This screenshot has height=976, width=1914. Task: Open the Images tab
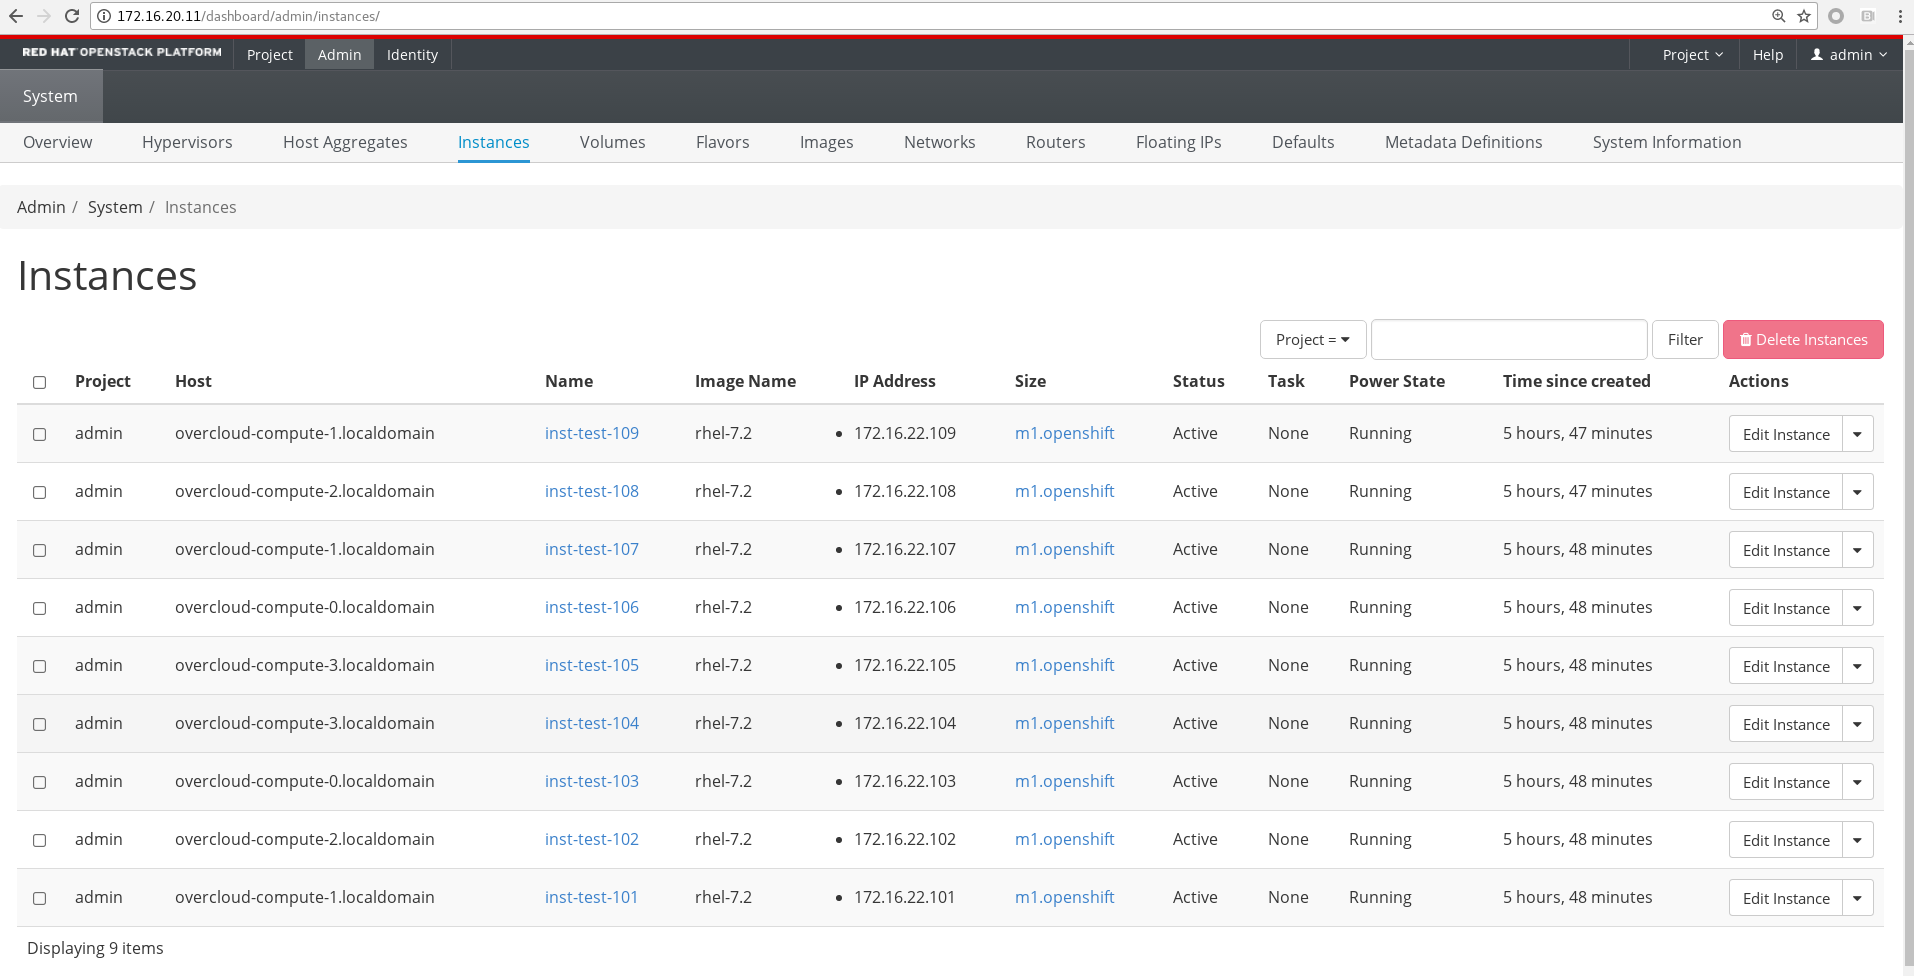[827, 142]
